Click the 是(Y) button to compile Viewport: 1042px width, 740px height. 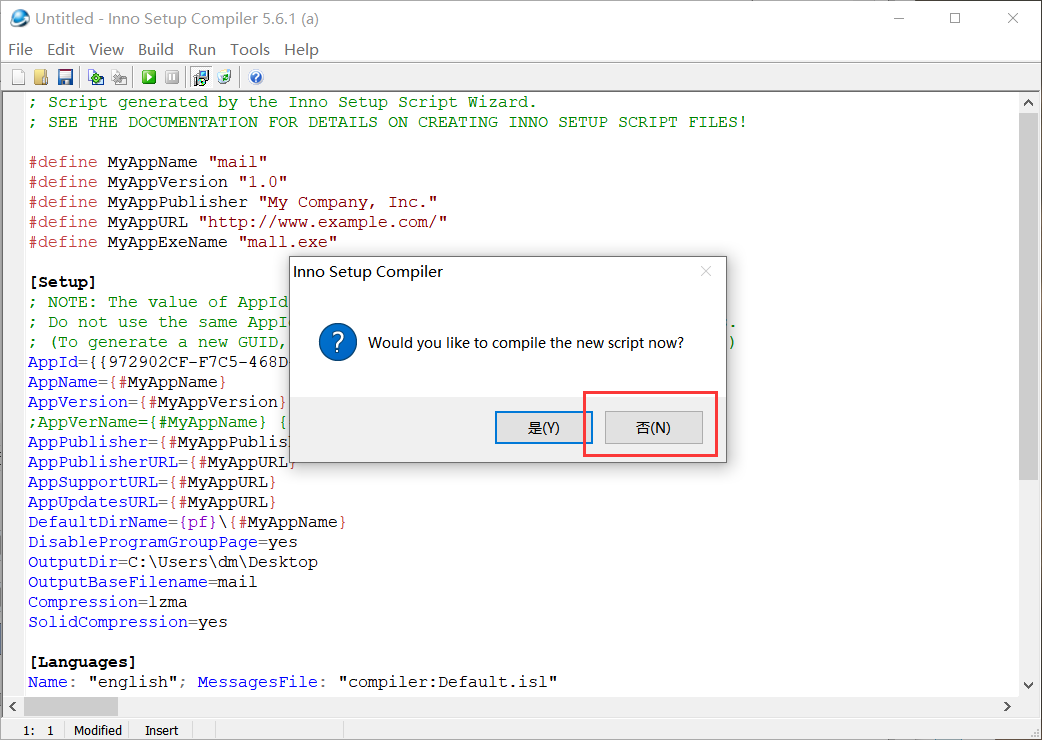click(x=544, y=428)
